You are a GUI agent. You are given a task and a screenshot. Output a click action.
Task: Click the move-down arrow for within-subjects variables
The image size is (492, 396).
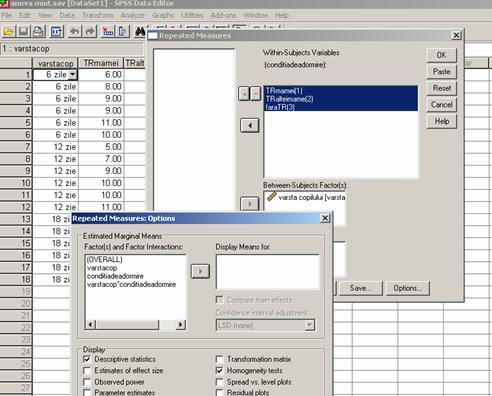pyautogui.click(x=255, y=94)
